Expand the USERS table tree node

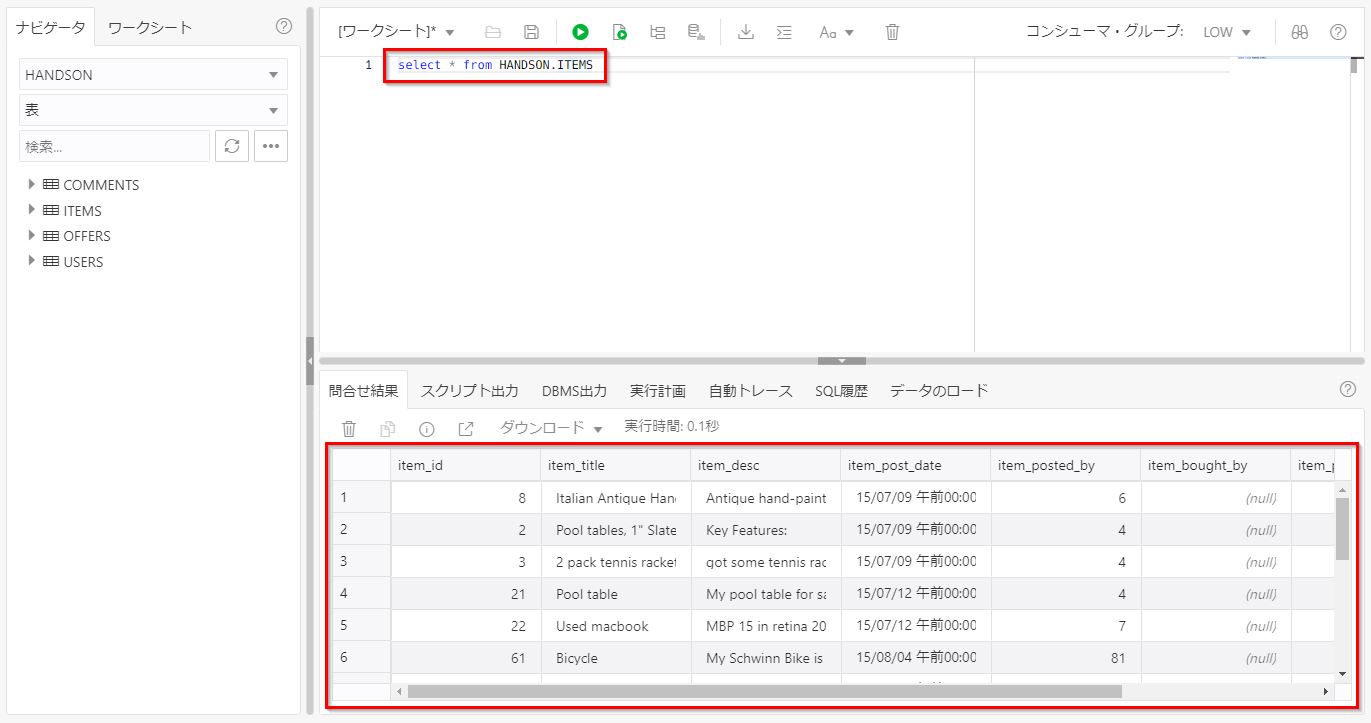[x=32, y=261]
